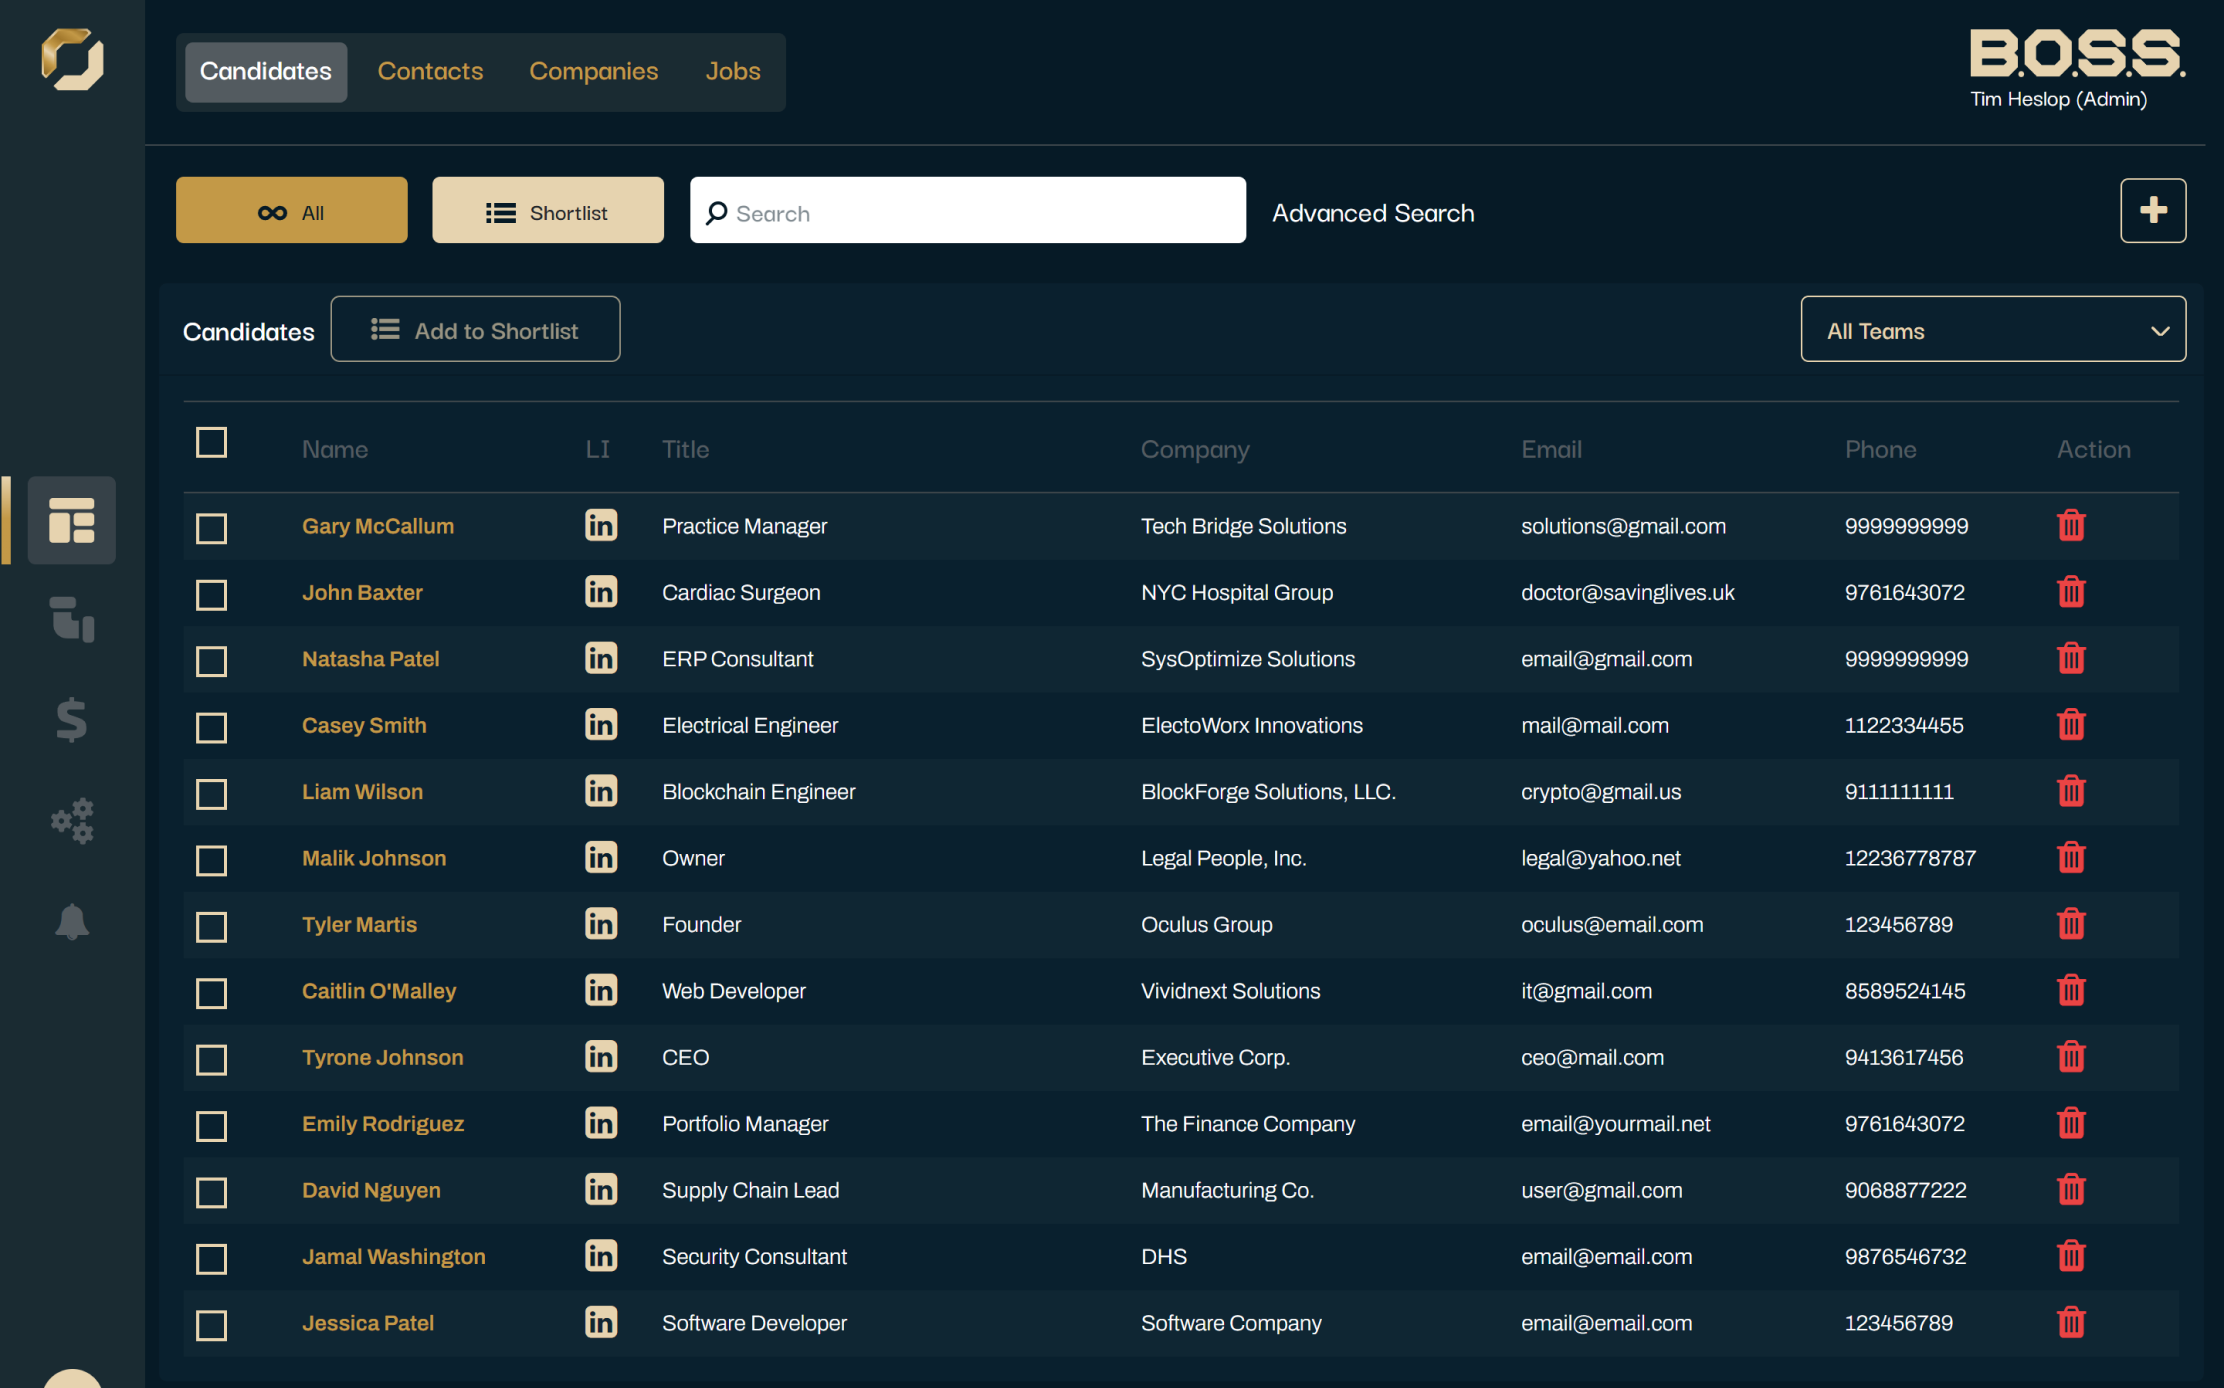The image size is (2224, 1388).
Task: Switch to the Companies tab
Action: coord(593,71)
